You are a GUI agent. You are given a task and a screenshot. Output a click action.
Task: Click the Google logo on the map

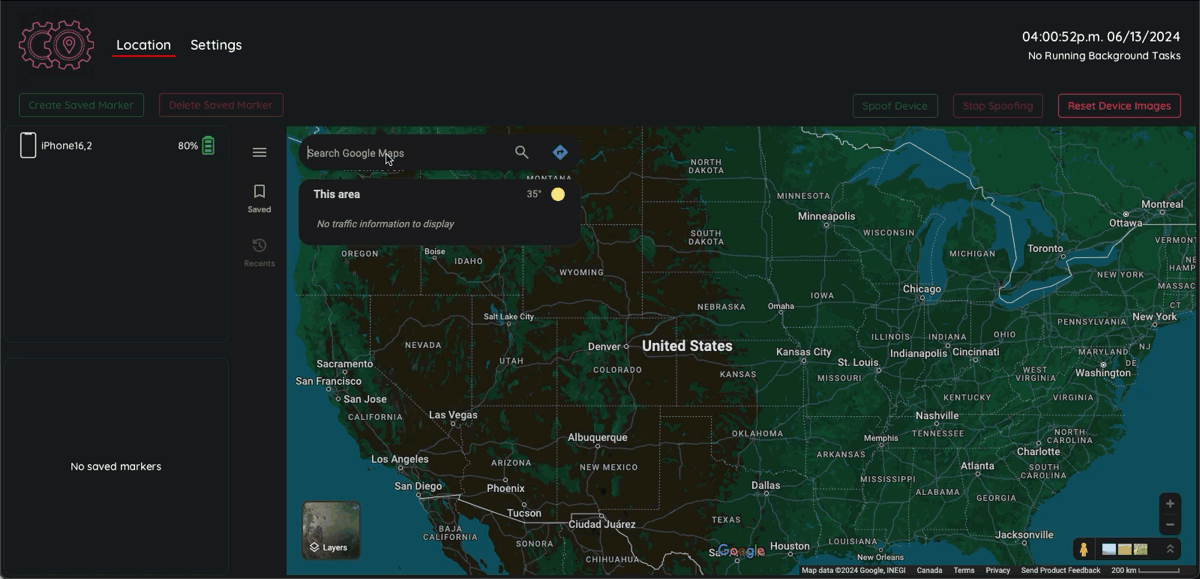(x=741, y=551)
